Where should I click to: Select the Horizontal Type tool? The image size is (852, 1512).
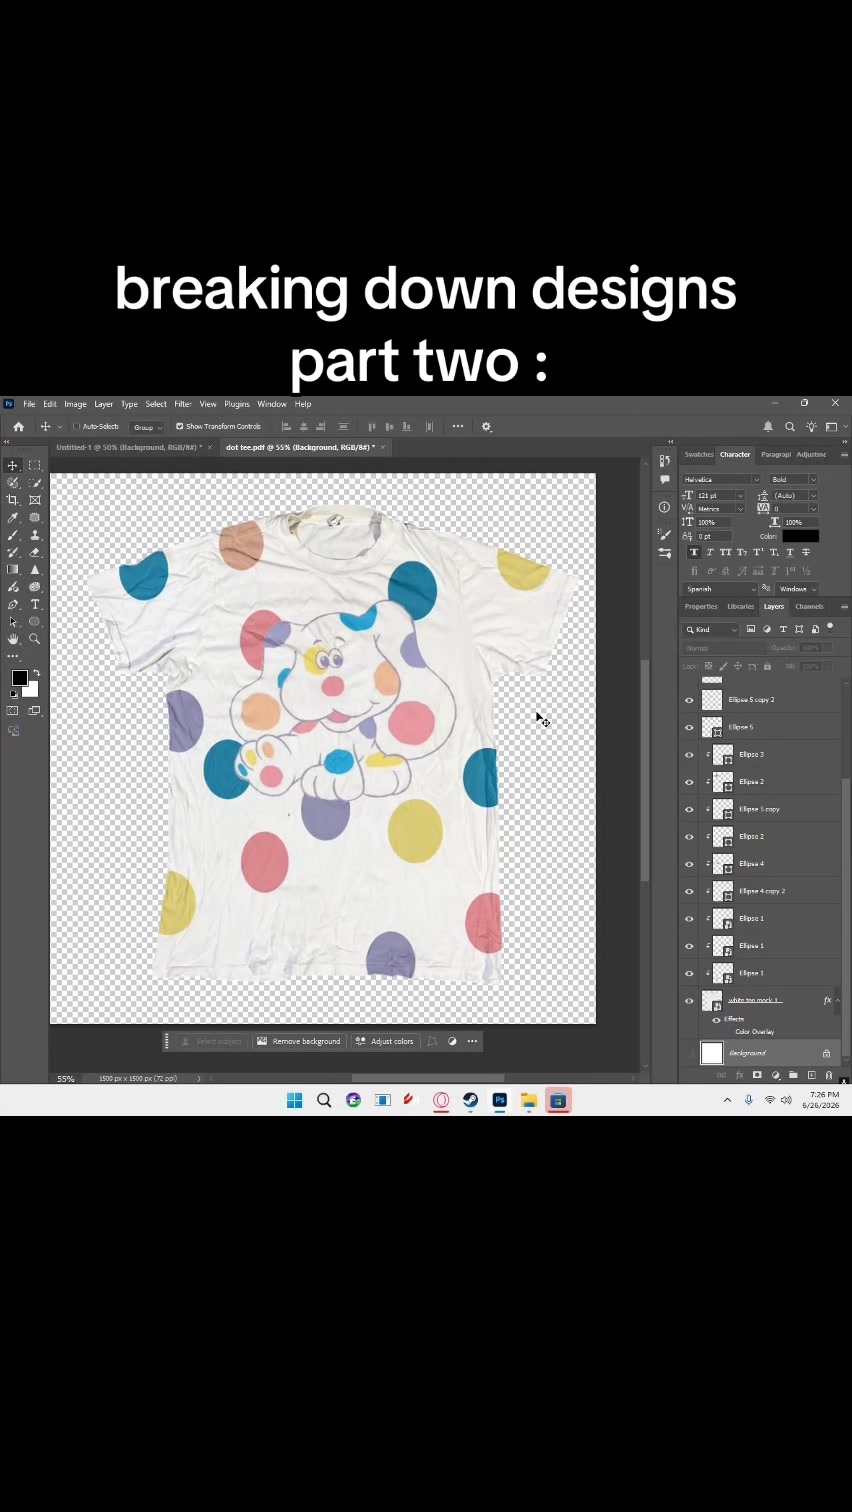[35, 604]
